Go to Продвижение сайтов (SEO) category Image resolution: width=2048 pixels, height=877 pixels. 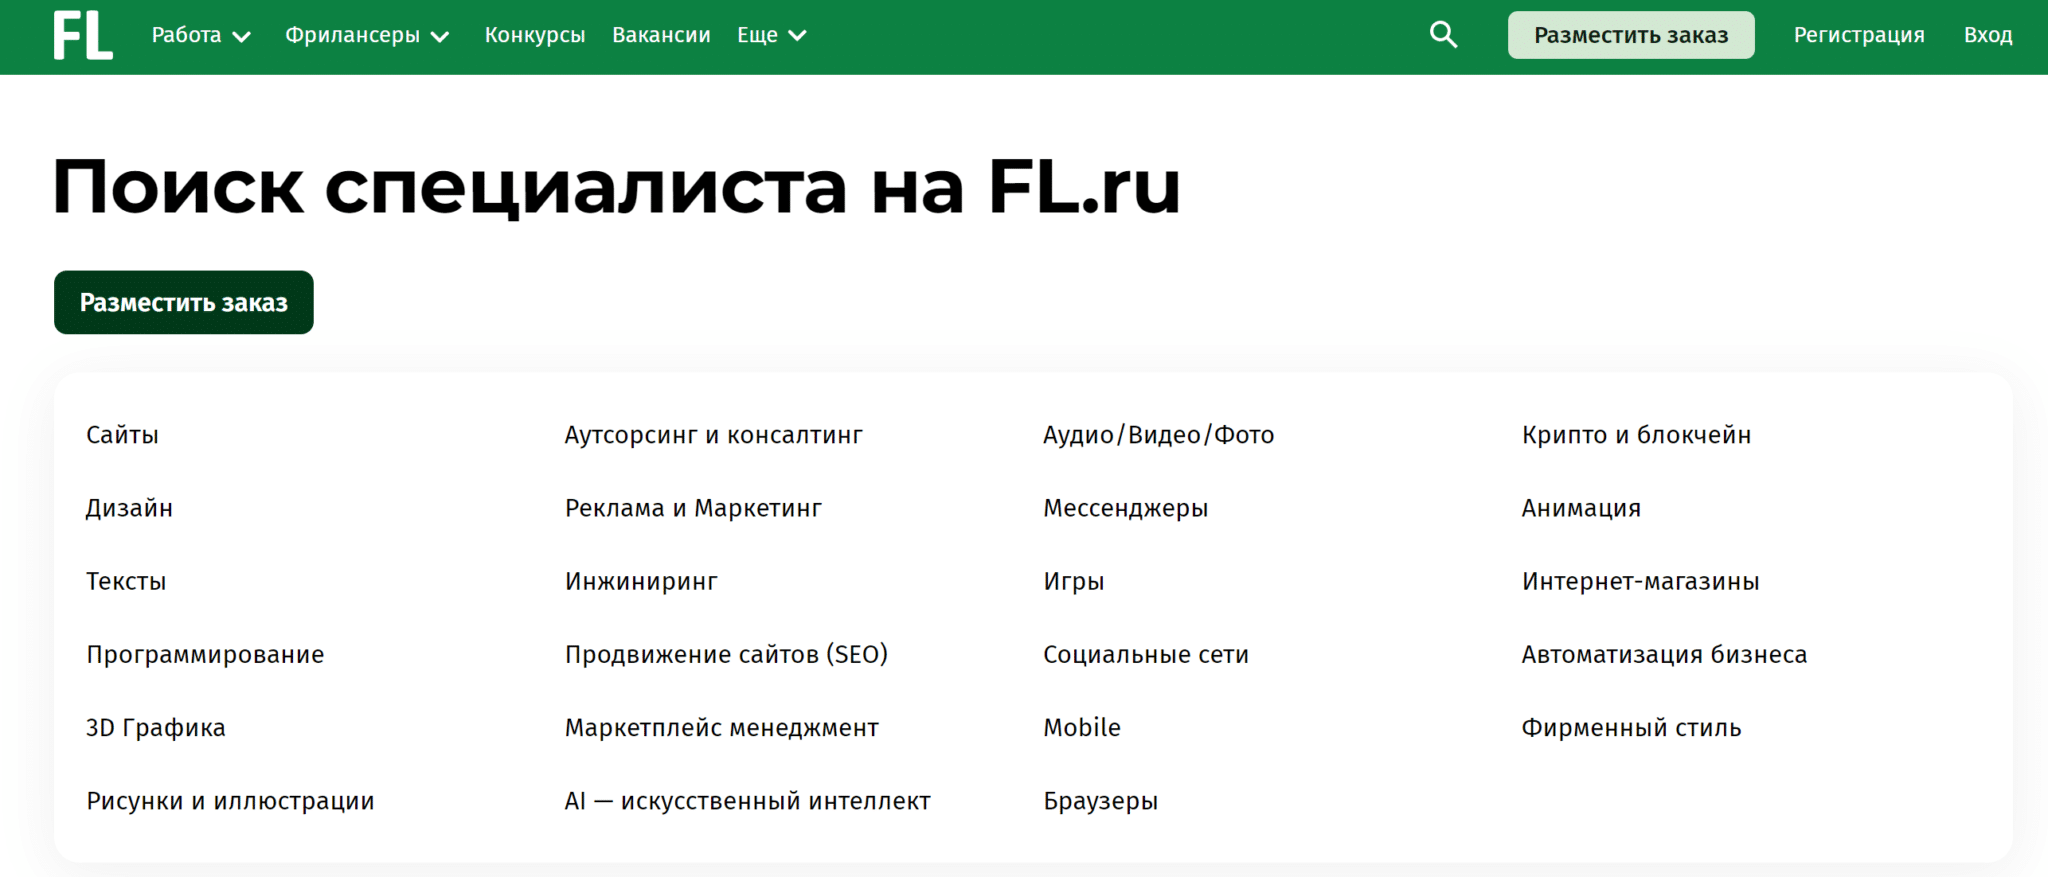tap(726, 655)
